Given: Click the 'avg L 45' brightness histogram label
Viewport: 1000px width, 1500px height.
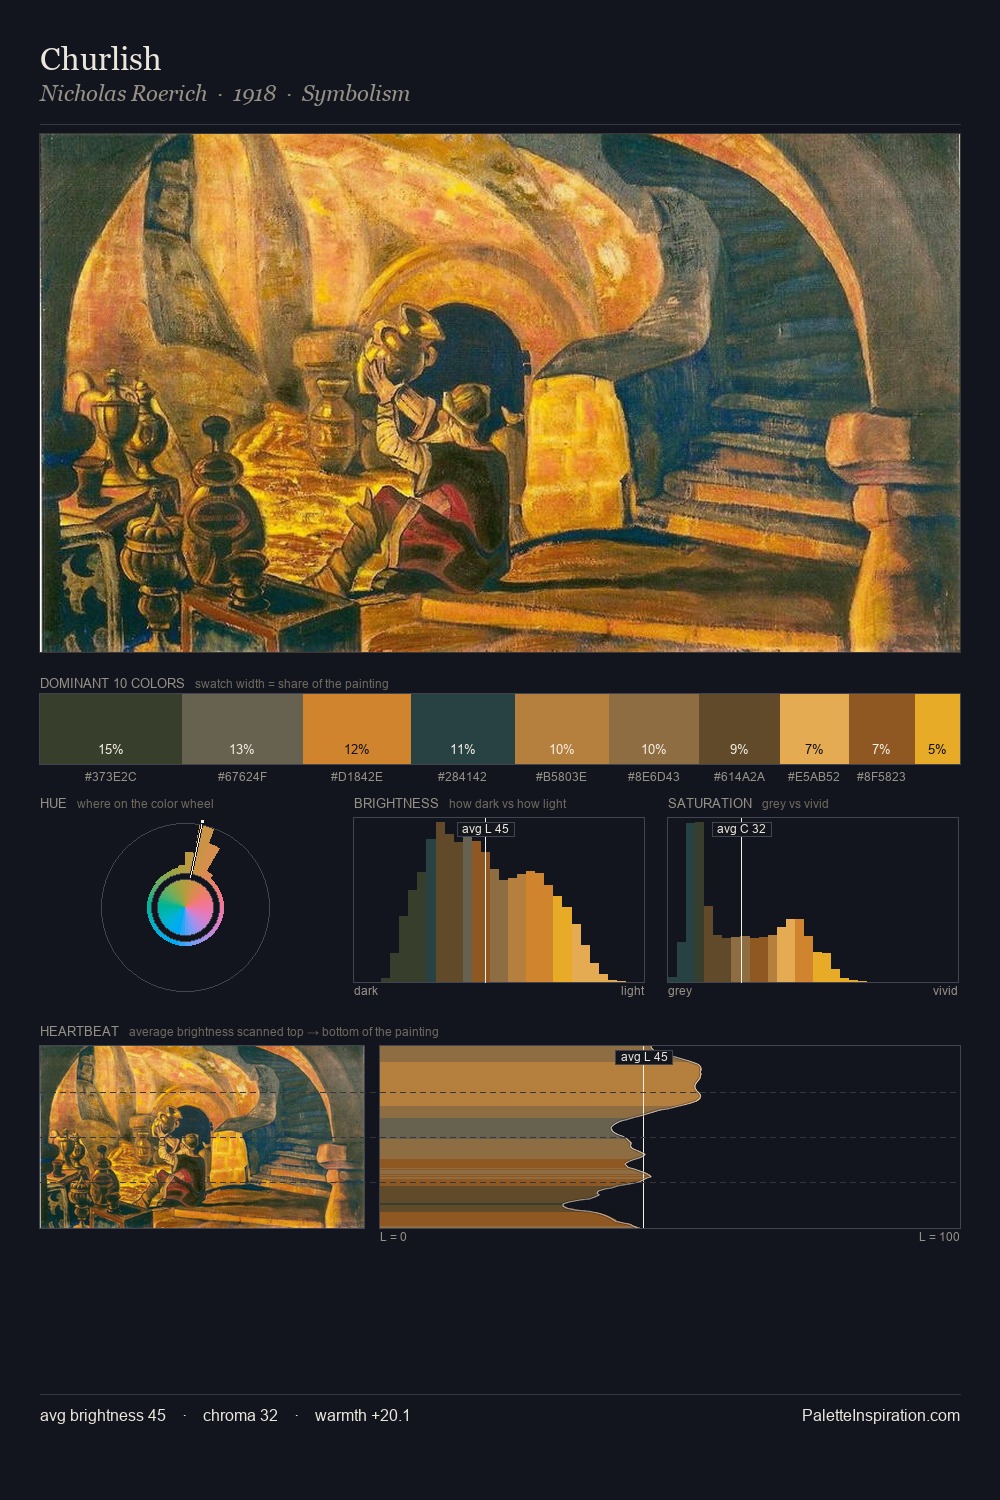Looking at the screenshot, I should click(x=485, y=829).
